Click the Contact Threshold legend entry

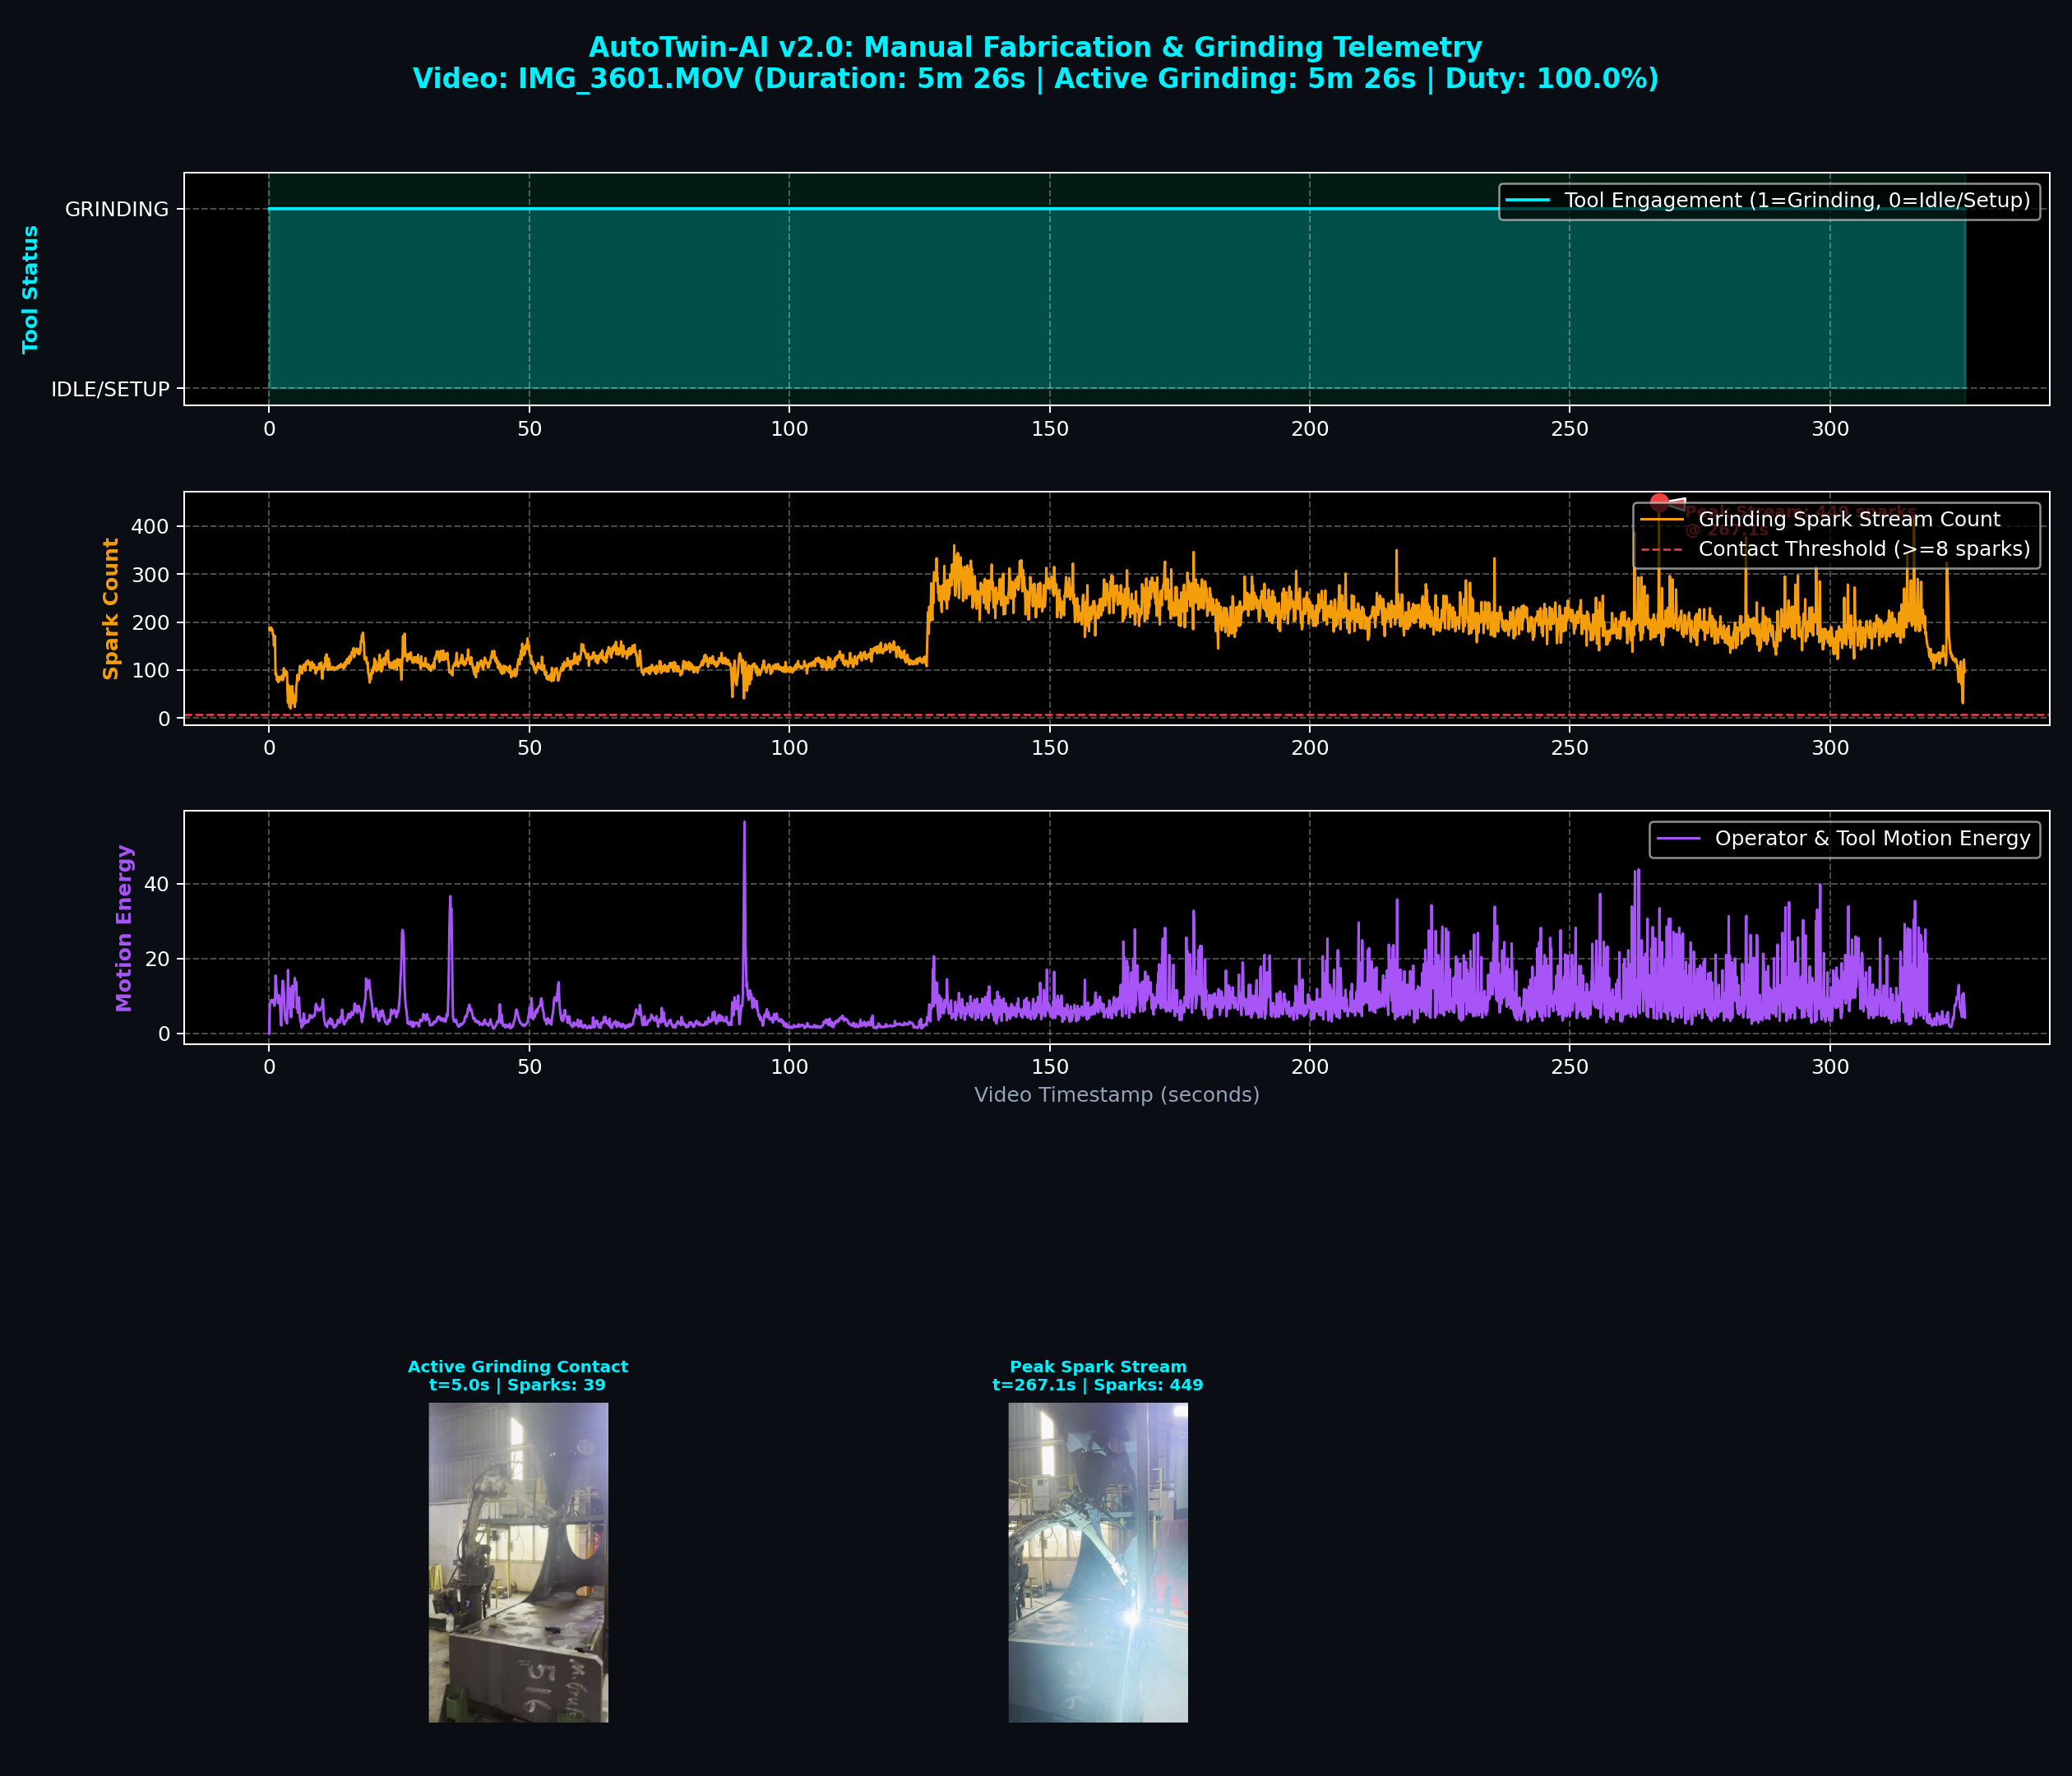coord(1835,549)
